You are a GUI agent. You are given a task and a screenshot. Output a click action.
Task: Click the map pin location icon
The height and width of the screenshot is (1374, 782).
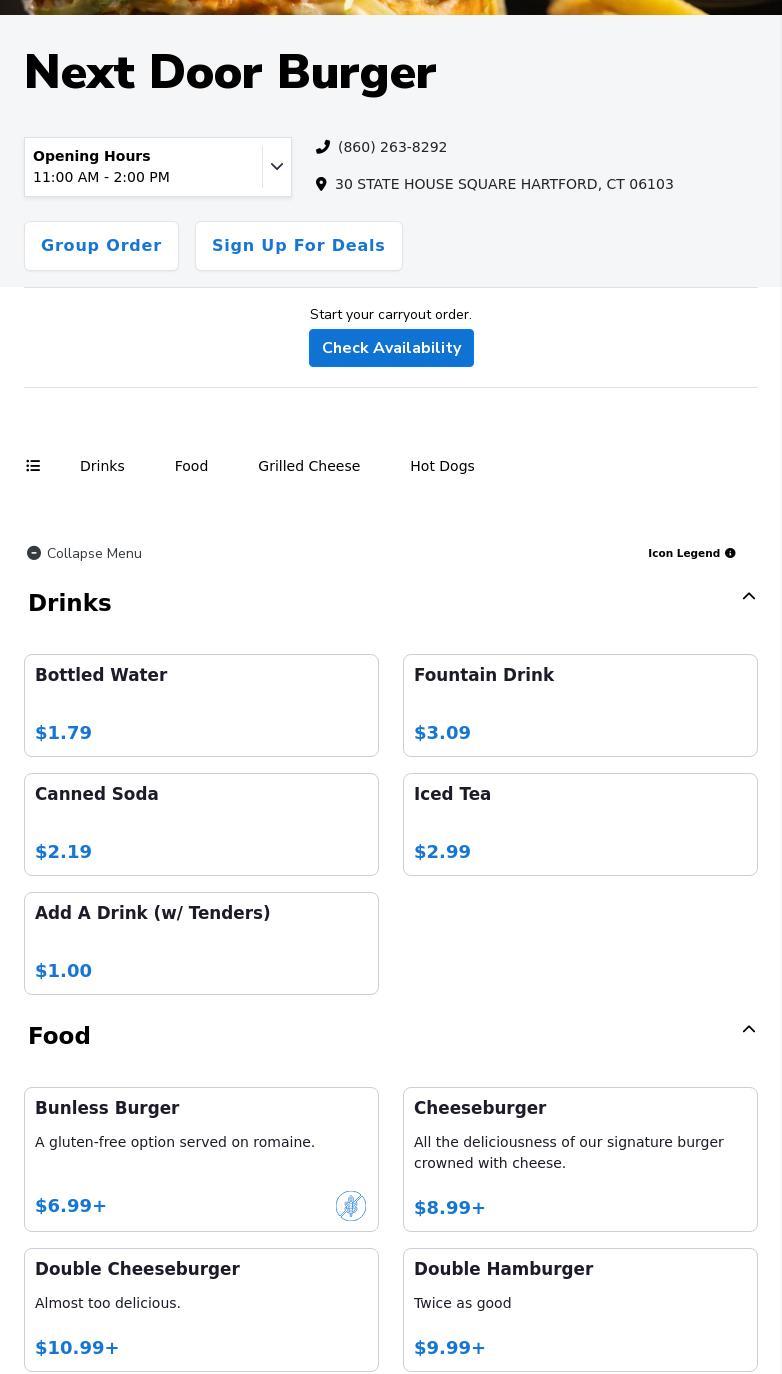321,184
